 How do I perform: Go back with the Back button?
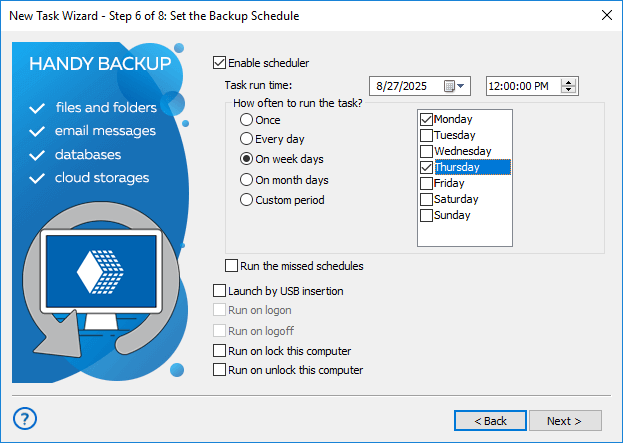click(x=490, y=421)
